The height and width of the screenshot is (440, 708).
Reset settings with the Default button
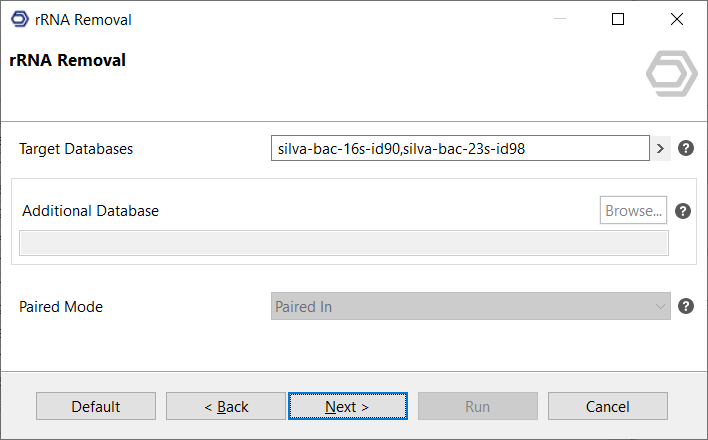(x=96, y=406)
